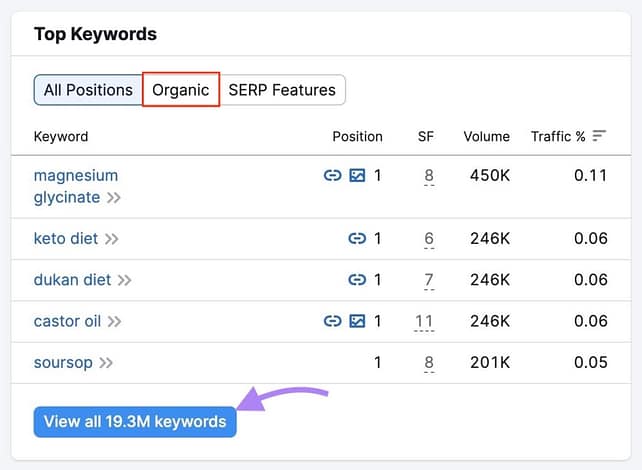Expand arrows next to soursop keyword
The height and width of the screenshot is (470, 642).
tap(106, 362)
